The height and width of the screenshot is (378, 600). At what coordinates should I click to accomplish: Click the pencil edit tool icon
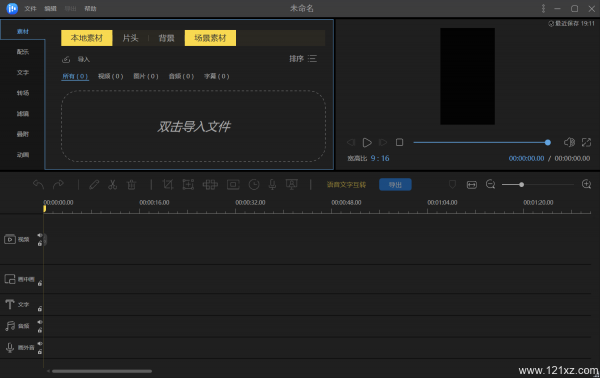94,184
